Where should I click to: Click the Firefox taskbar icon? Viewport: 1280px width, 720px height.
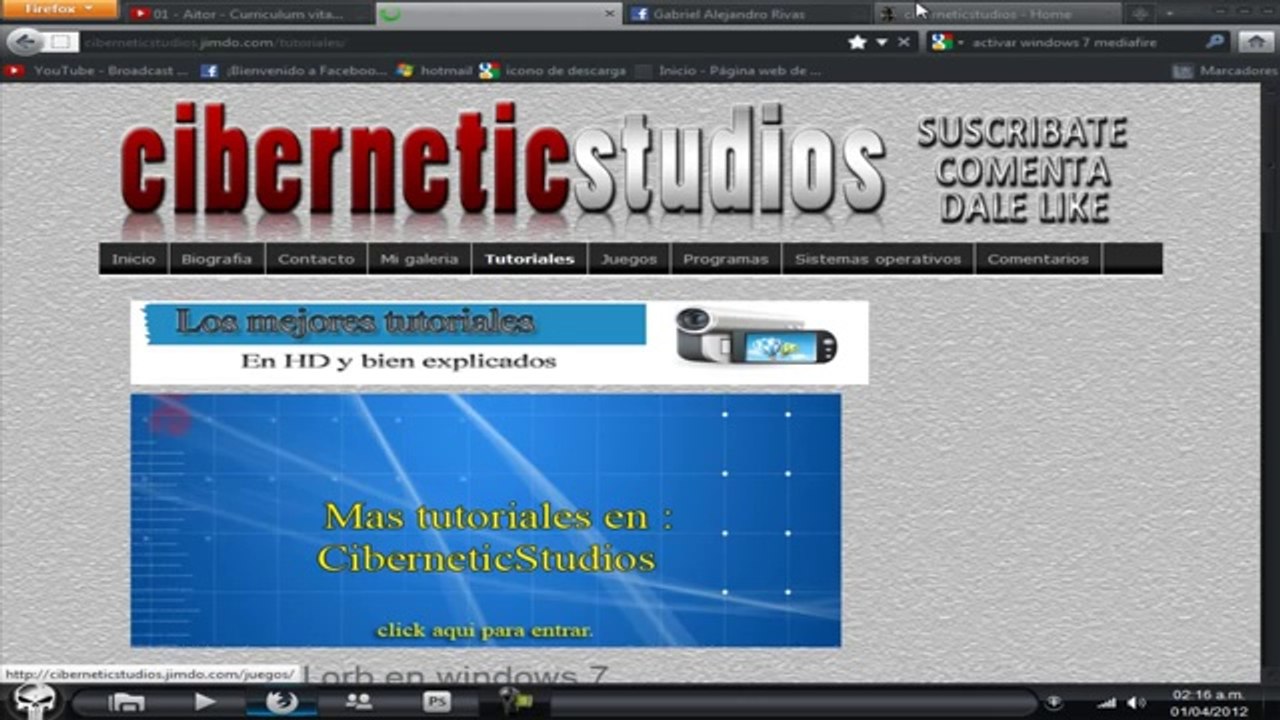click(x=282, y=702)
